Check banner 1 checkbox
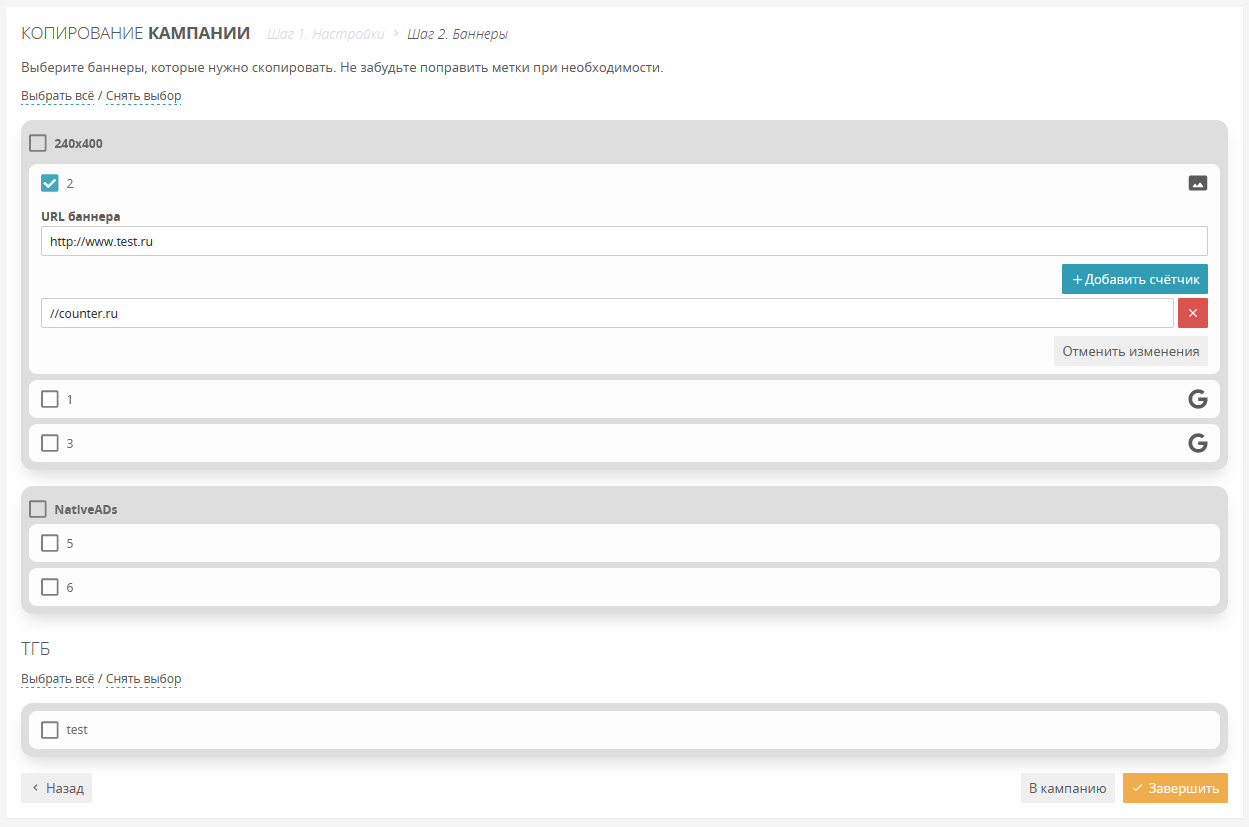Viewport: 1249px width, 827px height. (x=50, y=399)
